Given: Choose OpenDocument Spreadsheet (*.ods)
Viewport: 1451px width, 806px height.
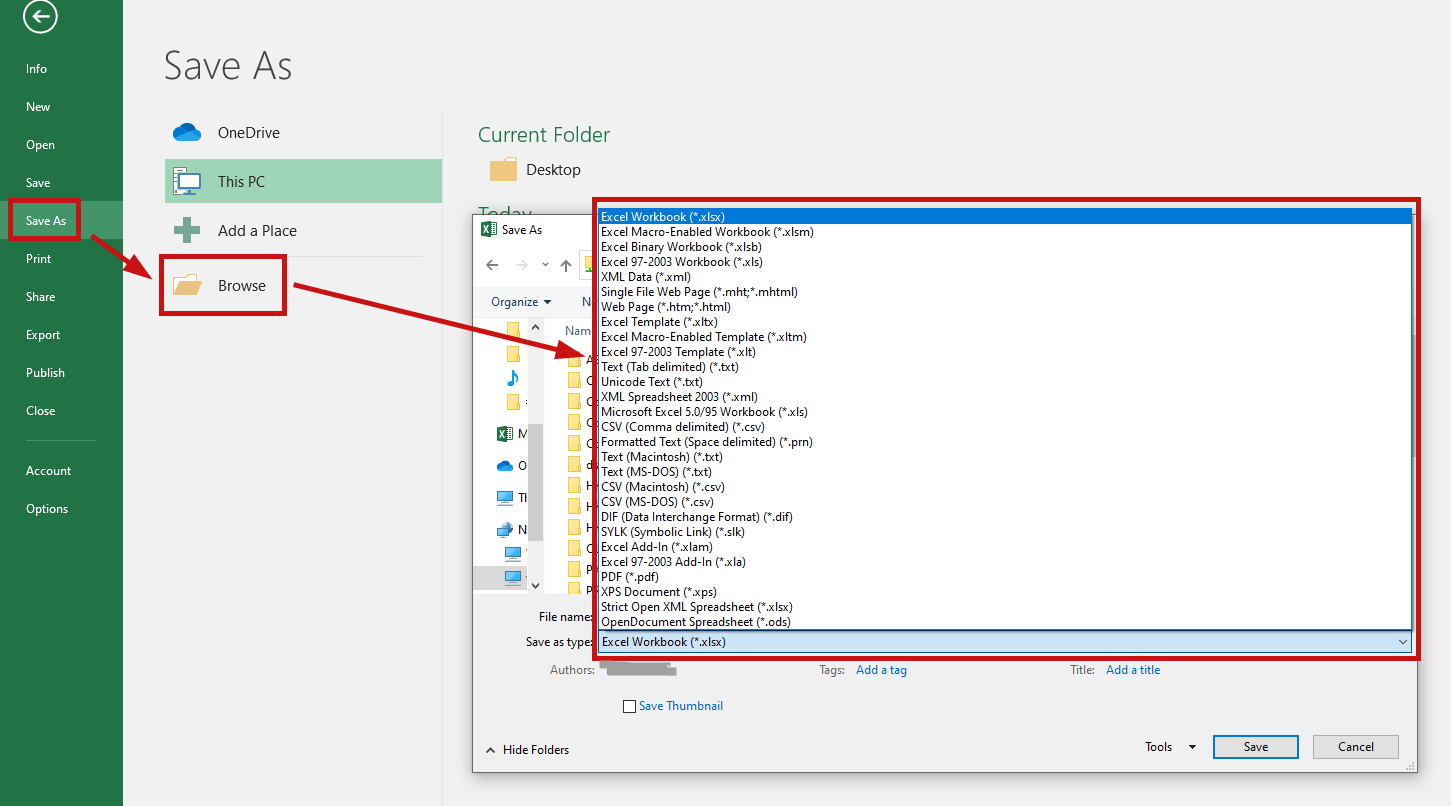Looking at the screenshot, I should 1005,622.
